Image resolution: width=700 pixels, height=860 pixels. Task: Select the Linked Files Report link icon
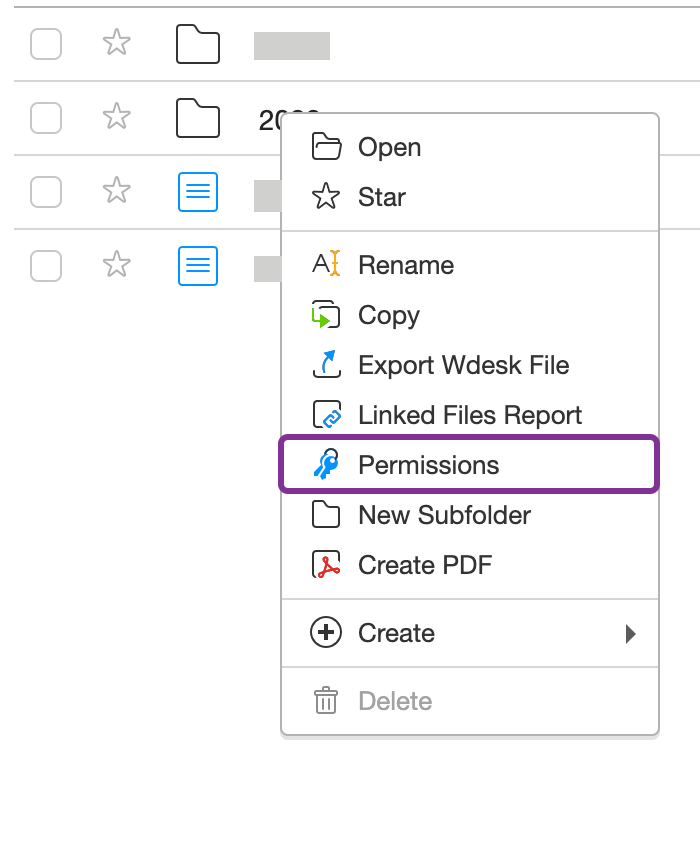(x=326, y=415)
